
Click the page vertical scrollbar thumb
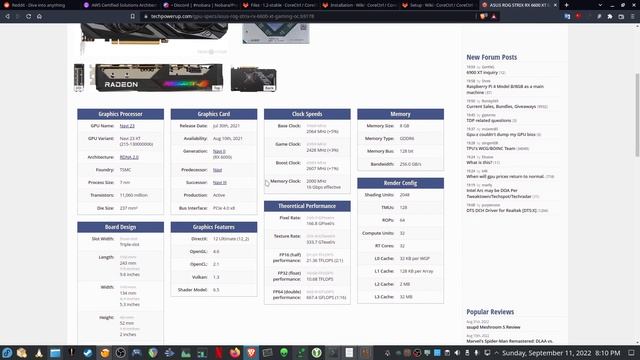pyautogui.click(x=637, y=114)
